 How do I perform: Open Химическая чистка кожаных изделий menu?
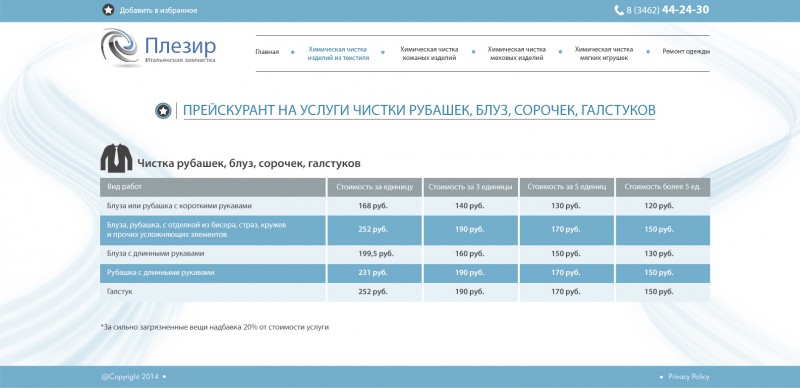[x=429, y=54]
